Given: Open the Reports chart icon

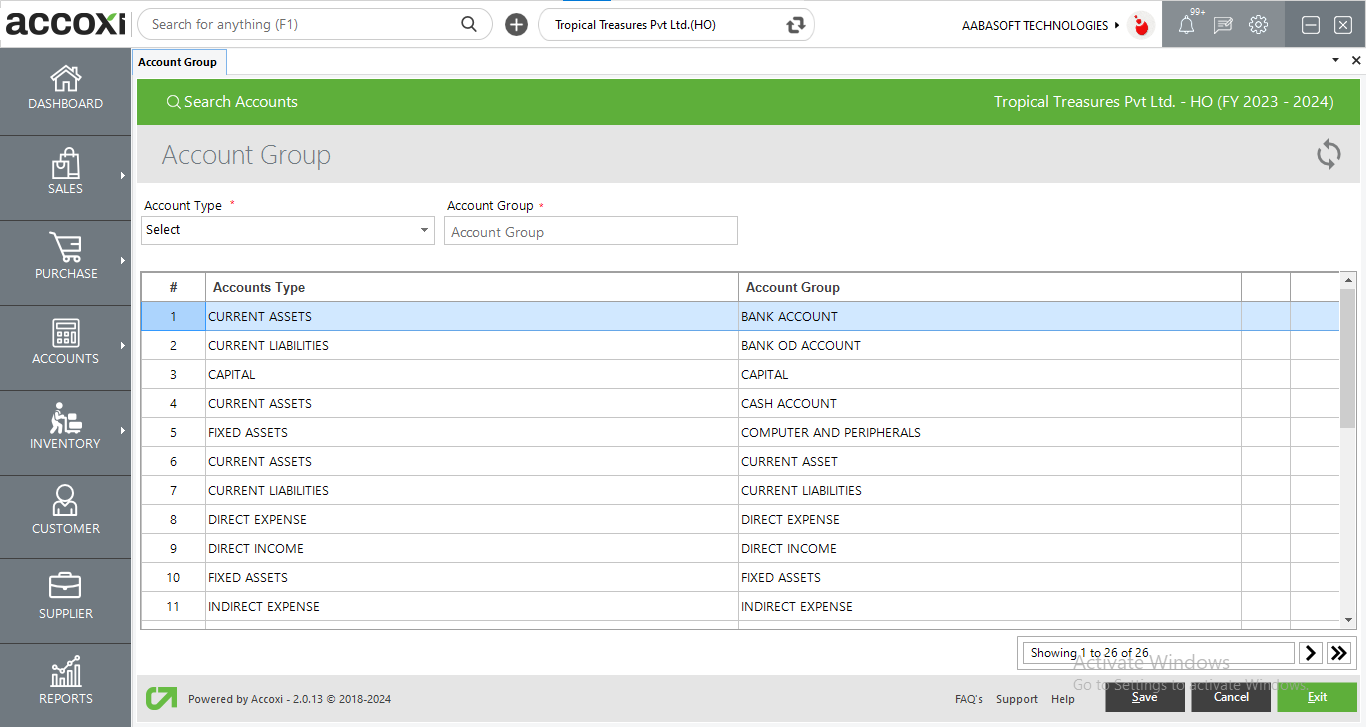Looking at the screenshot, I should (65, 672).
